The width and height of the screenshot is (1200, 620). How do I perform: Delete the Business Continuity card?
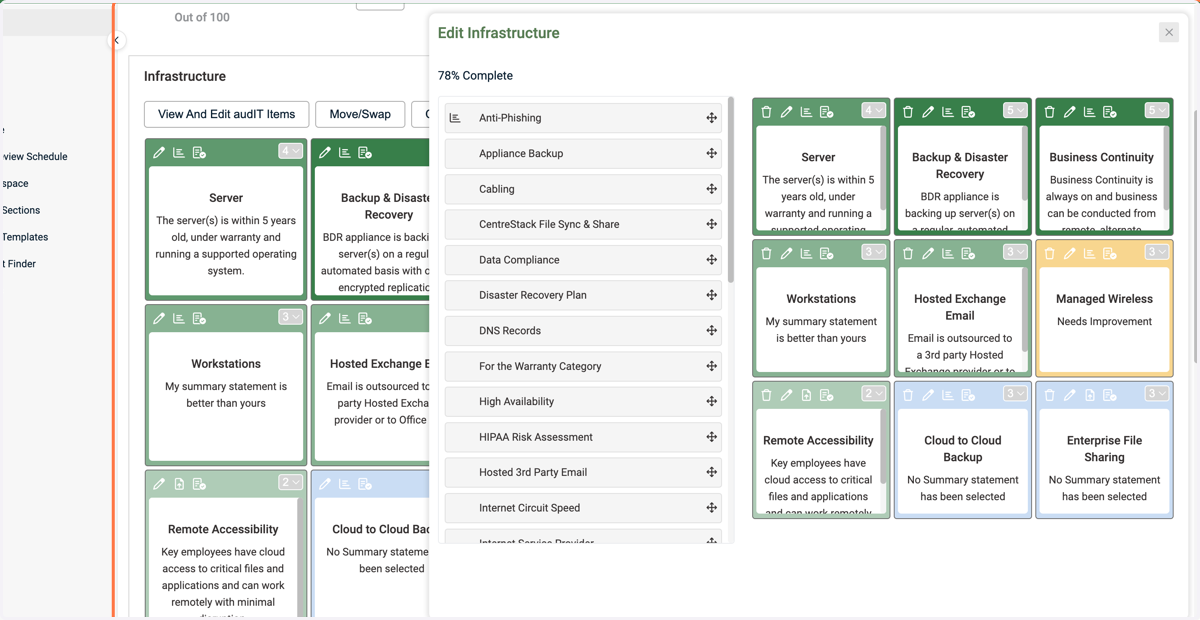(1049, 112)
